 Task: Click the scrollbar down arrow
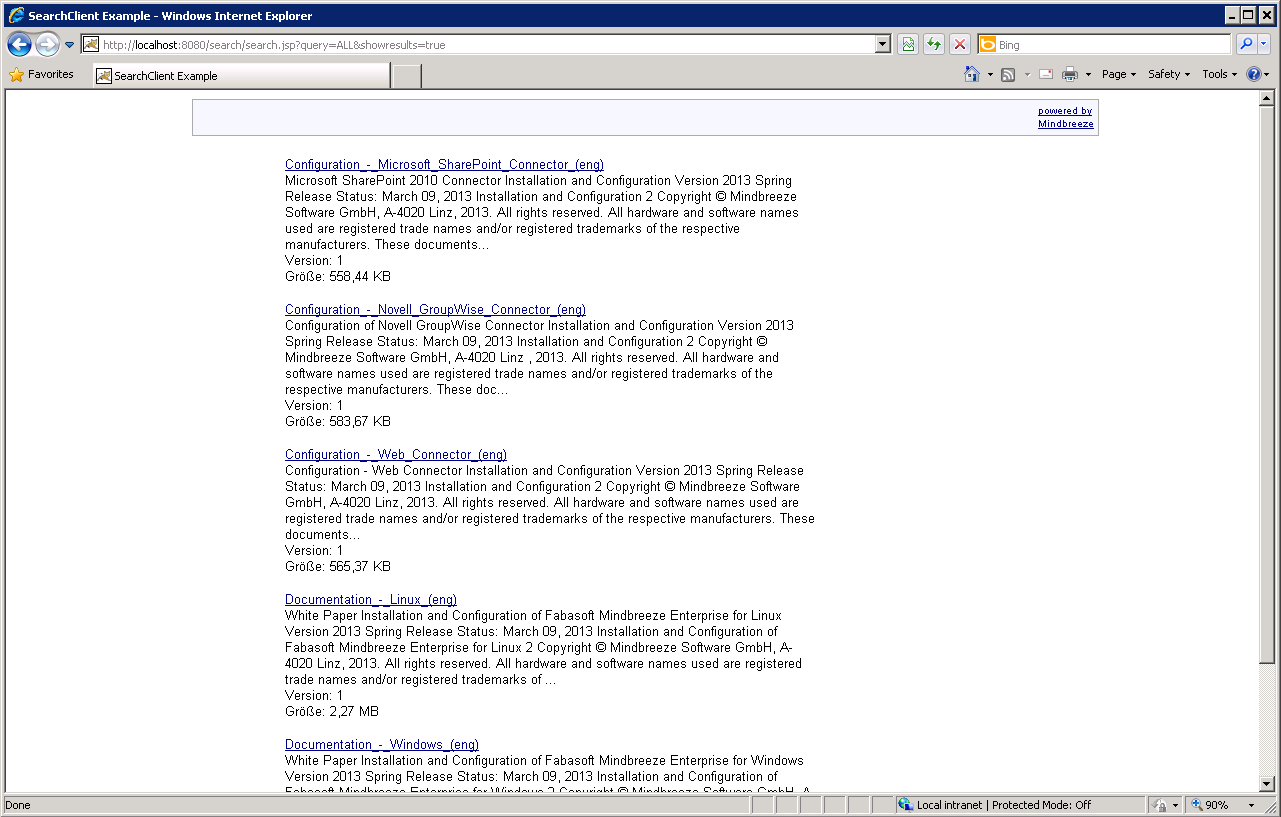pyautogui.click(x=1266, y=784)
